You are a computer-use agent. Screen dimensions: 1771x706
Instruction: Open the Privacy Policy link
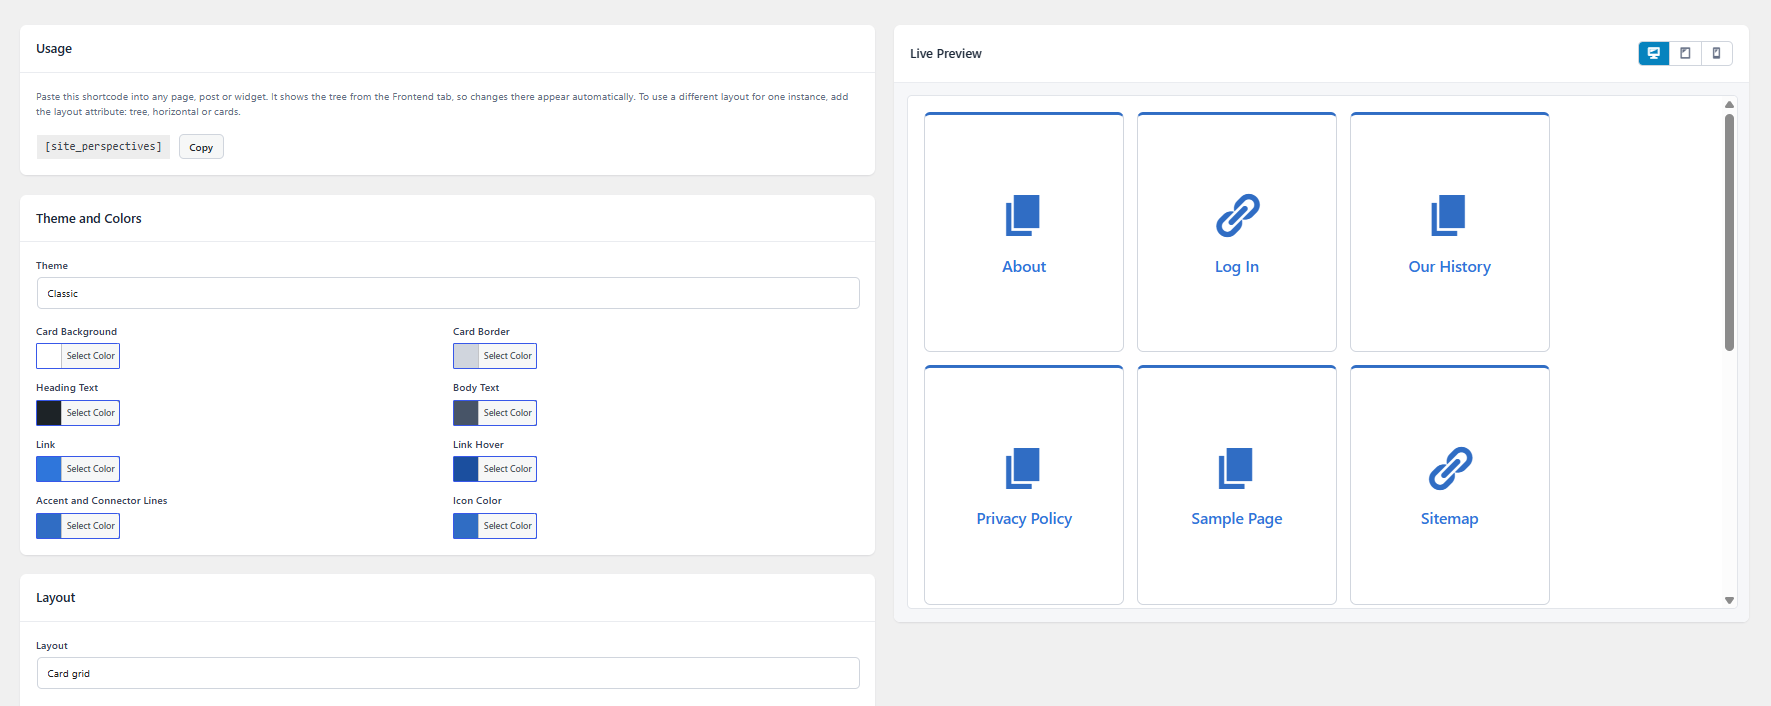(1024, 519)
